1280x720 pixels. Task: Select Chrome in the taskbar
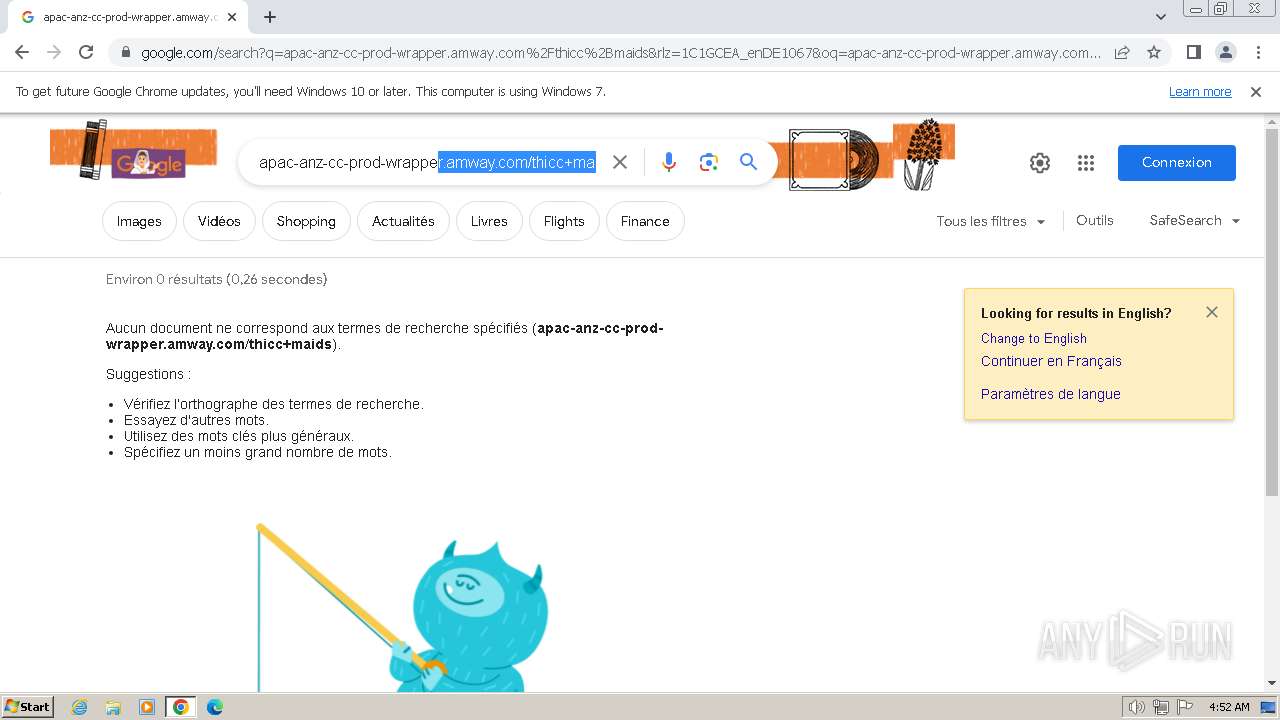[181, 707]
